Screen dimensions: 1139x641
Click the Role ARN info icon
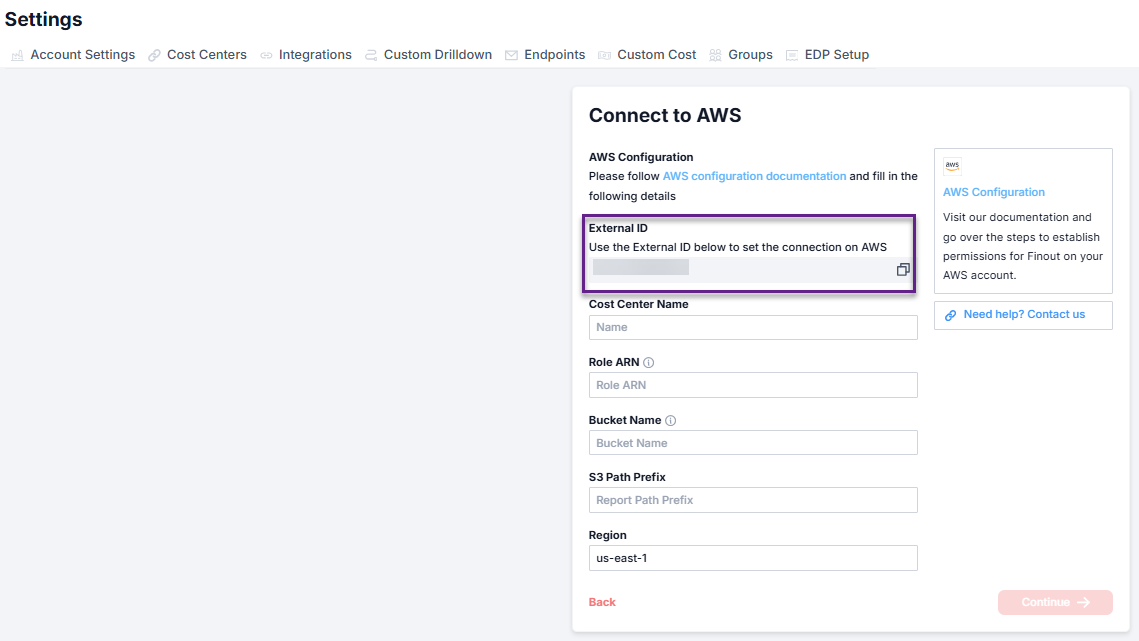649,363
